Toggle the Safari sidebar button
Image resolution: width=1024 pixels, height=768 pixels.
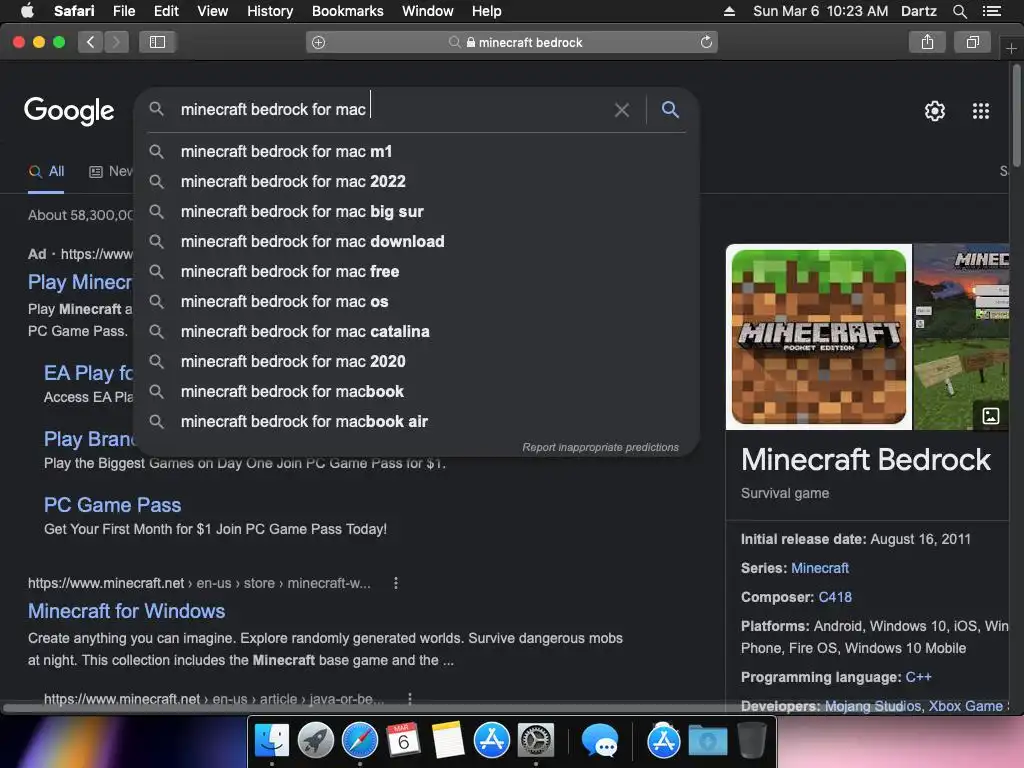pyautogui.click(x=157, y=42)
